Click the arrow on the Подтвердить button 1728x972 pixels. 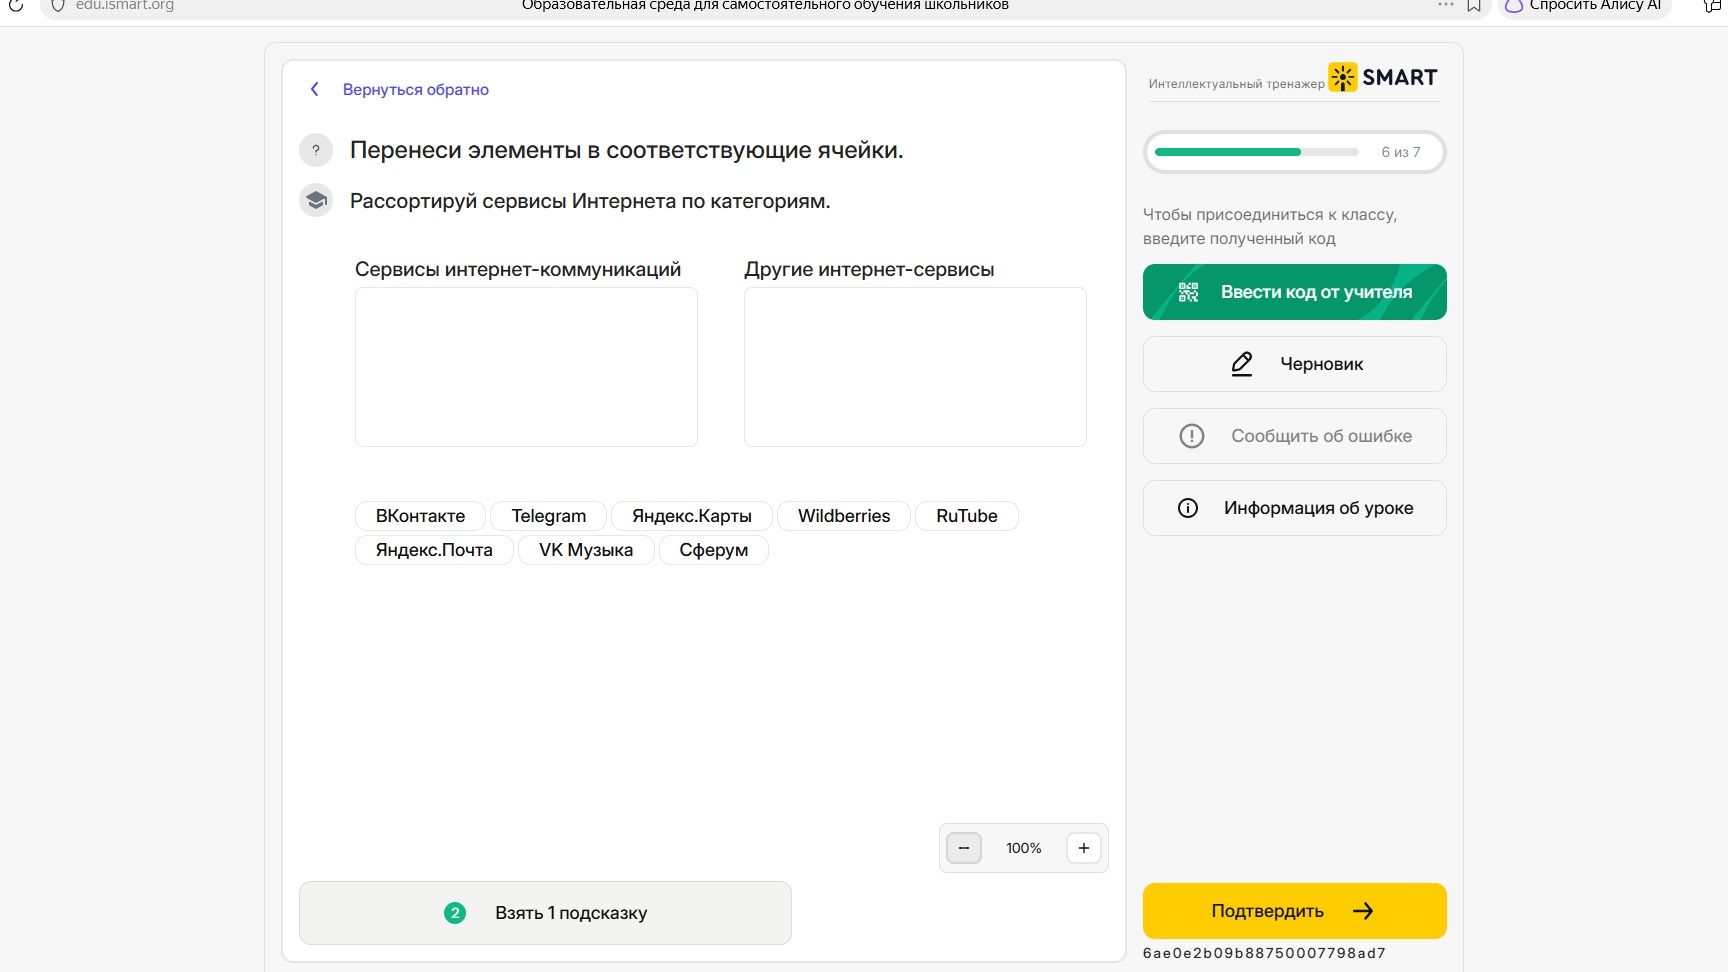(x=1363, y=911)
